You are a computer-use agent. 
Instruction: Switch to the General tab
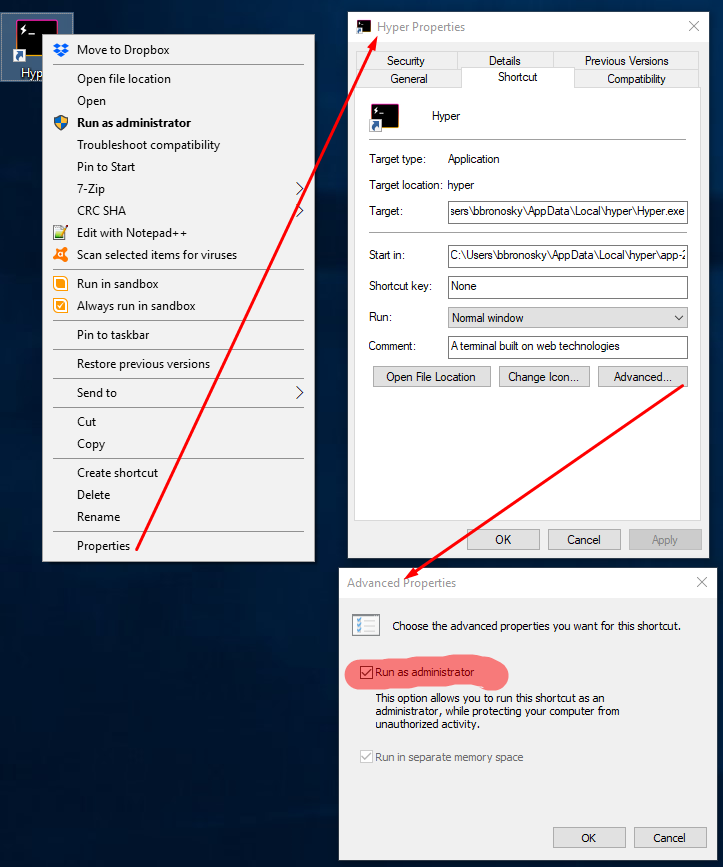(x=408, y=79)
